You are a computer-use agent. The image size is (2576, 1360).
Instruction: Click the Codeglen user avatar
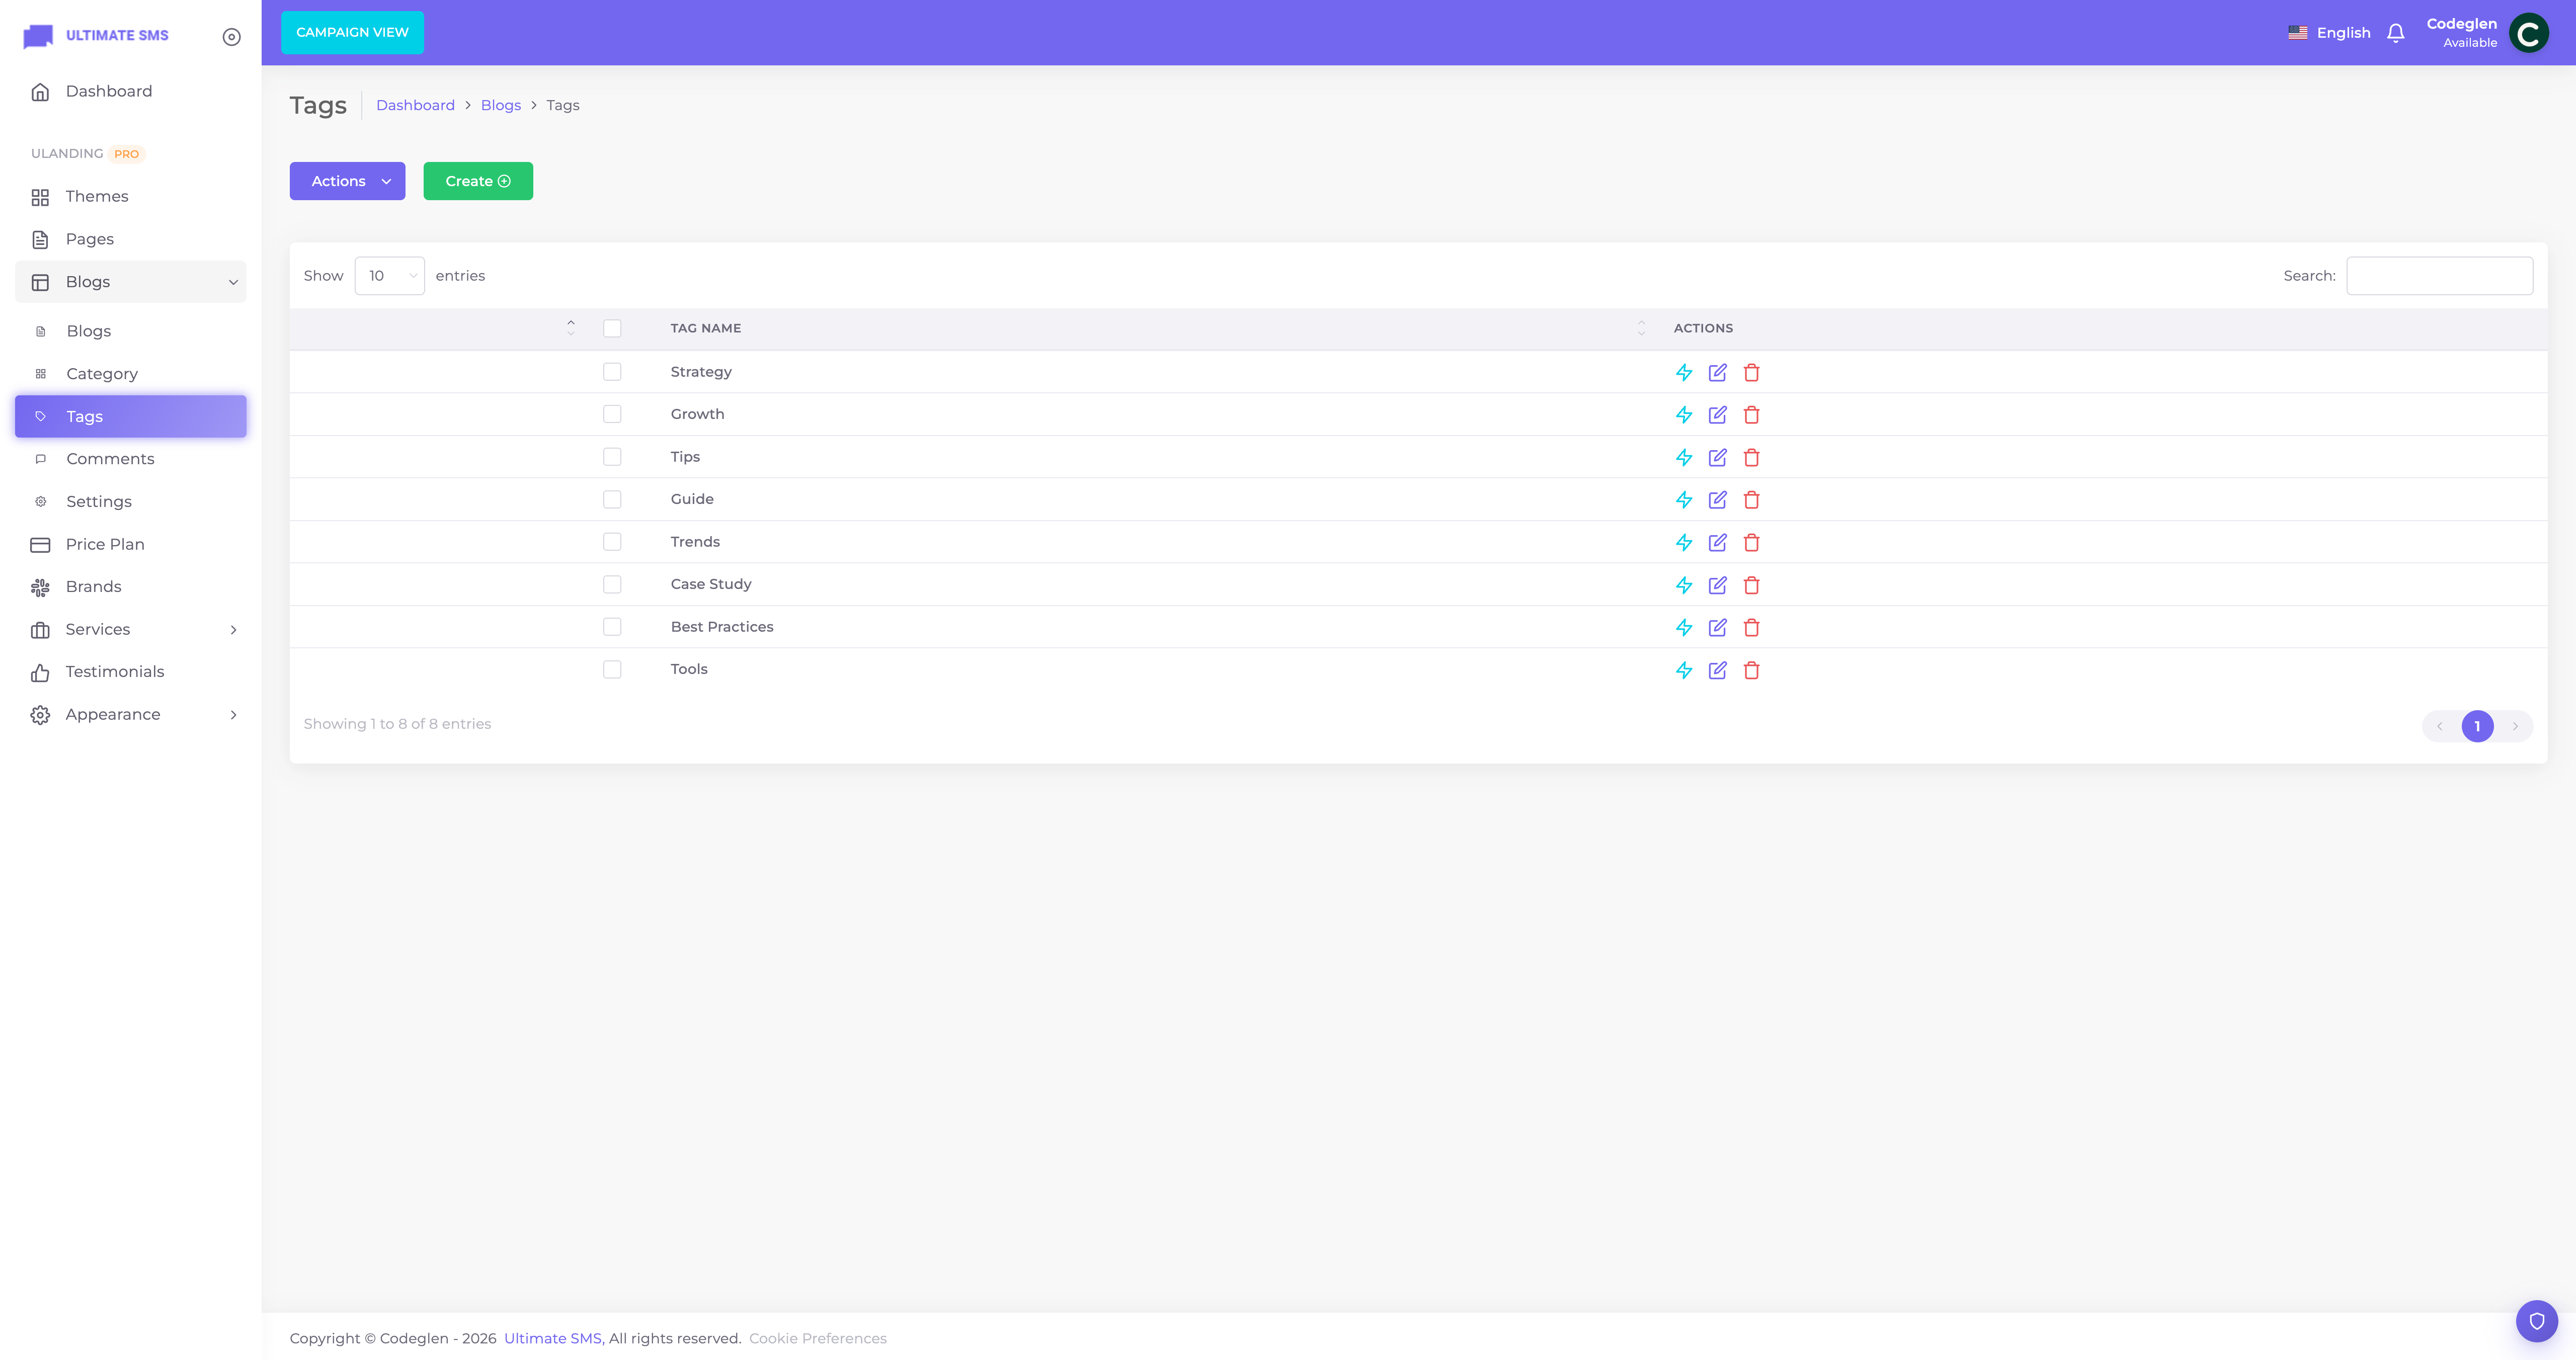coord(2528,33)
